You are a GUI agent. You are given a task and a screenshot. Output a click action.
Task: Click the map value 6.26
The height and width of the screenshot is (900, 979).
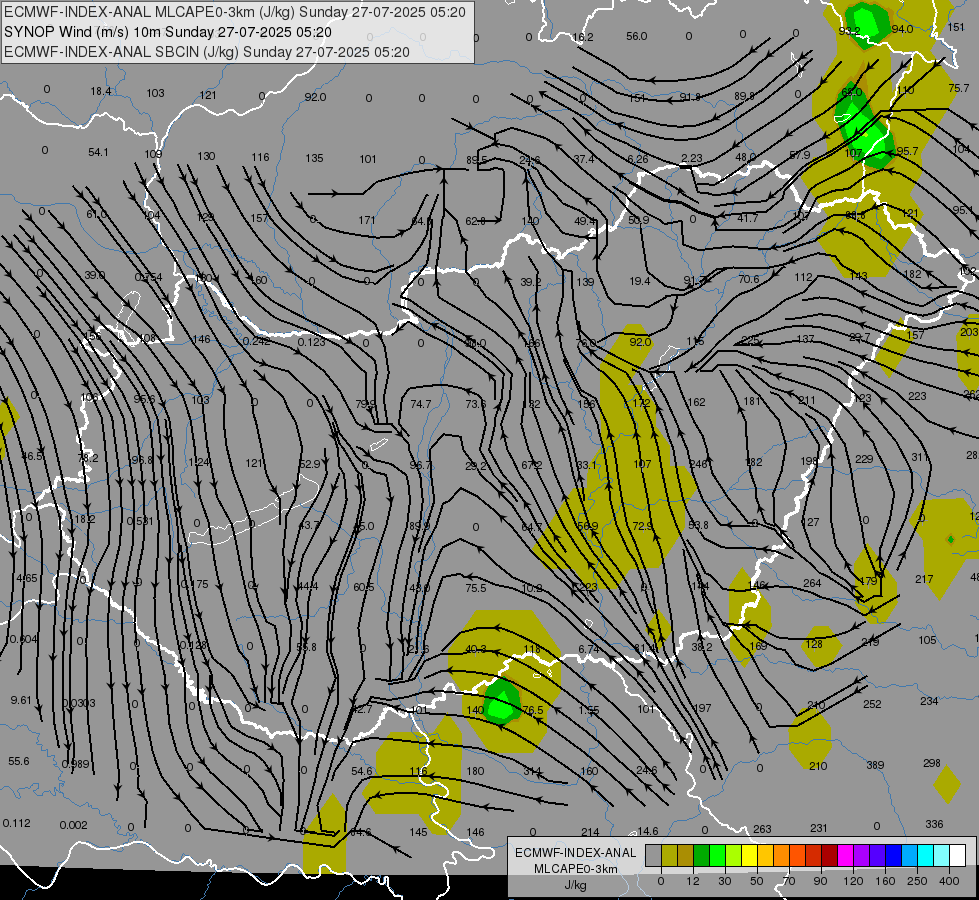(x=638, y=159)
